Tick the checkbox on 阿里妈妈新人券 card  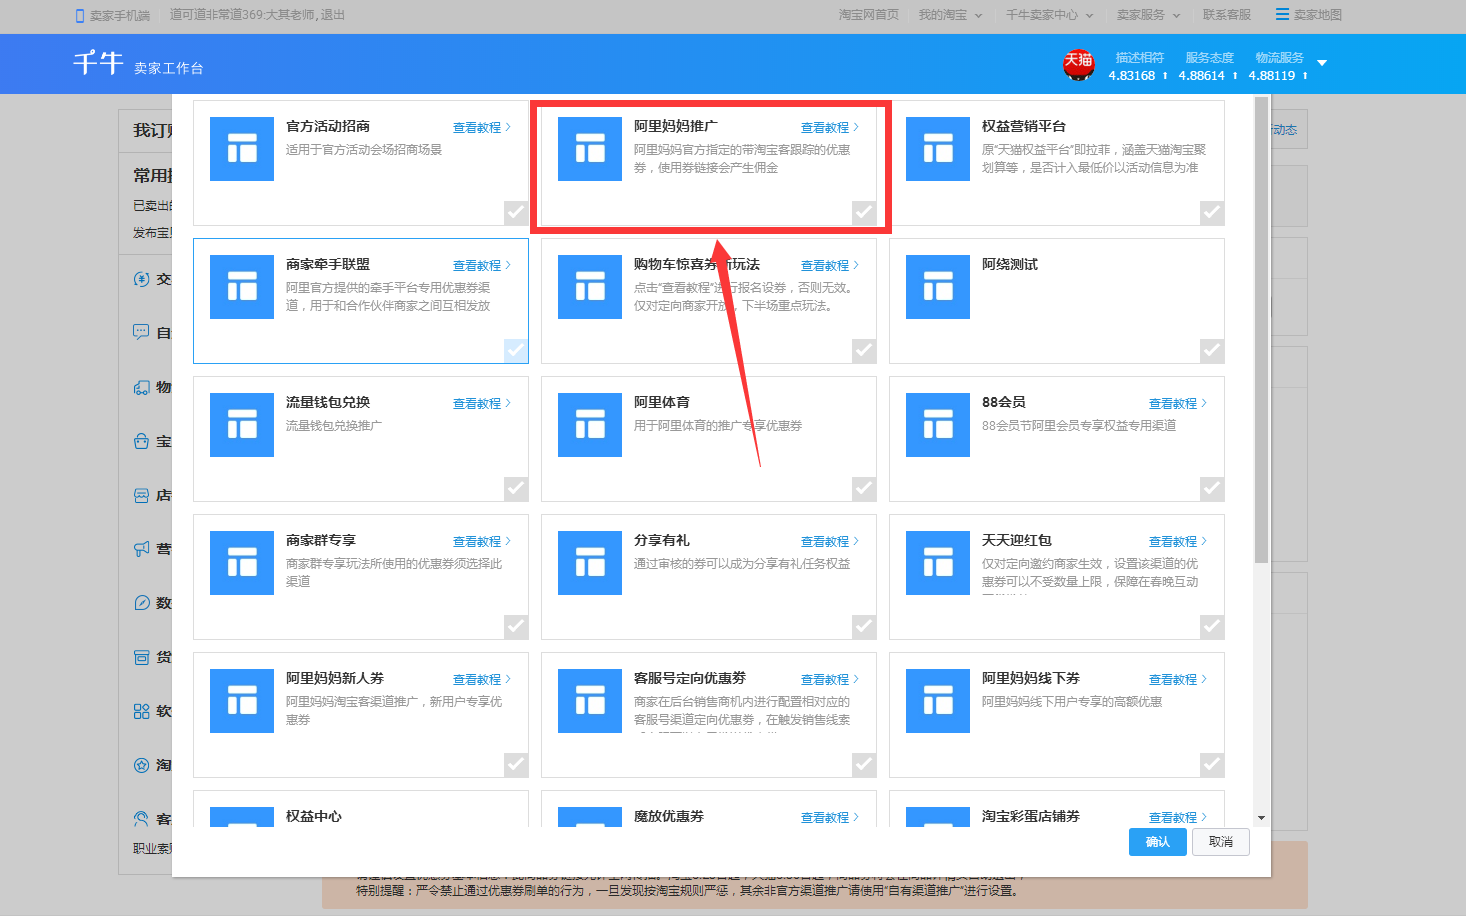tap(516, 765)
